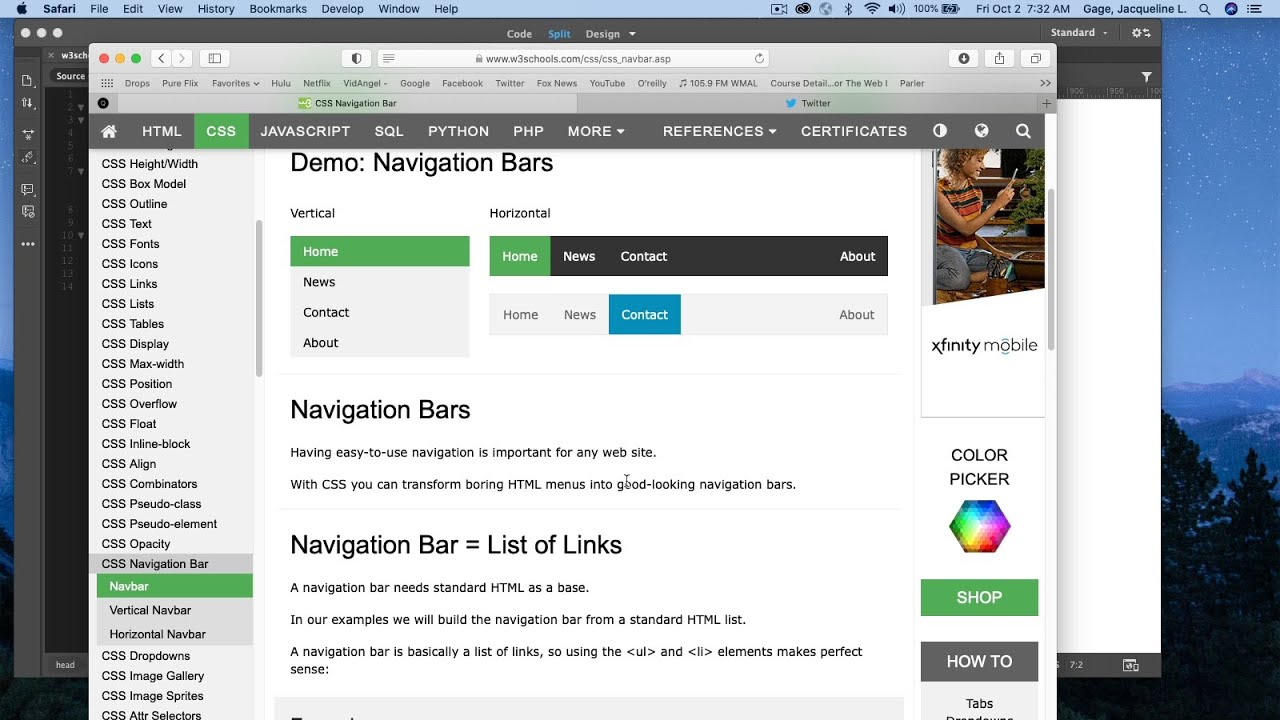Image resolution: width=1280 pixels, height=720 pixels.
Task: Expand hidden bookmarks double chevron
Action: 1045,84
